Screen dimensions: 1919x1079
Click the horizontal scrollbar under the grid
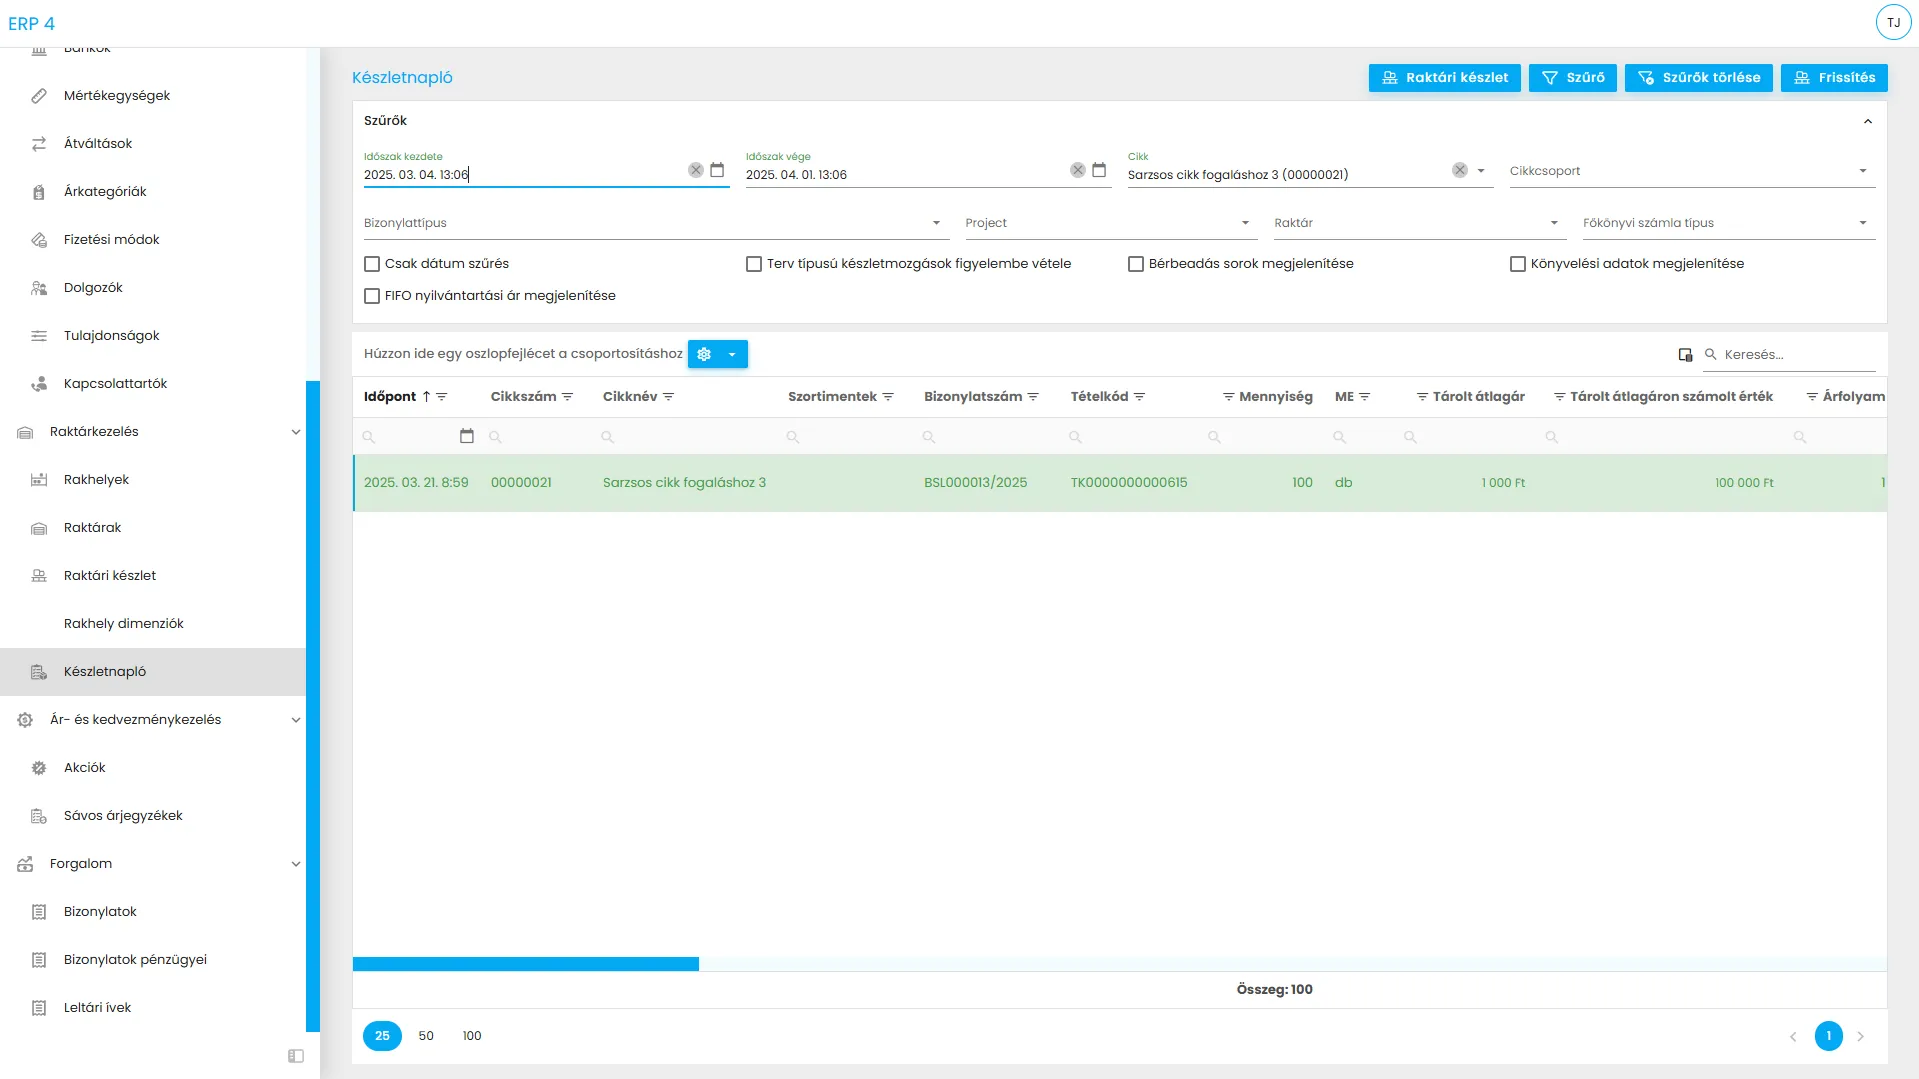(x=526, y=964)
